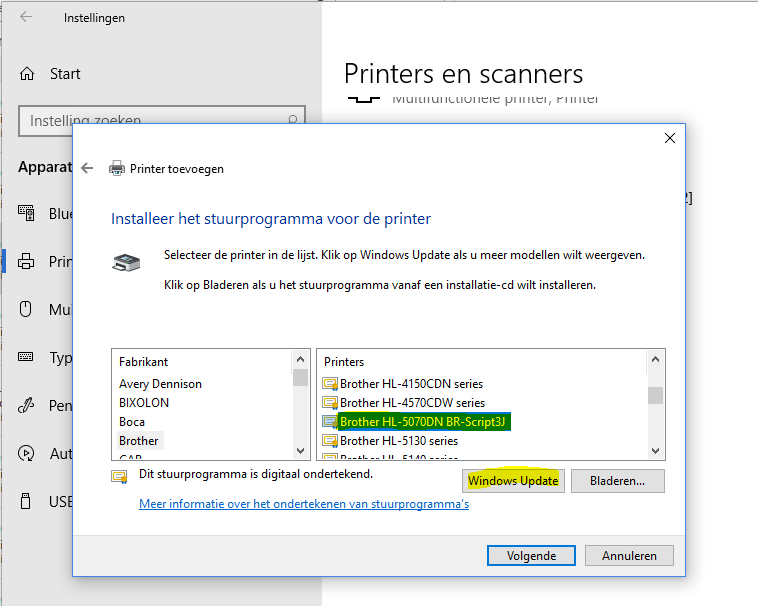This screenshot has height=606, width=758.
Task: Select Brother HL-4570CDW series printer
Action: click(x=412, y=403)
